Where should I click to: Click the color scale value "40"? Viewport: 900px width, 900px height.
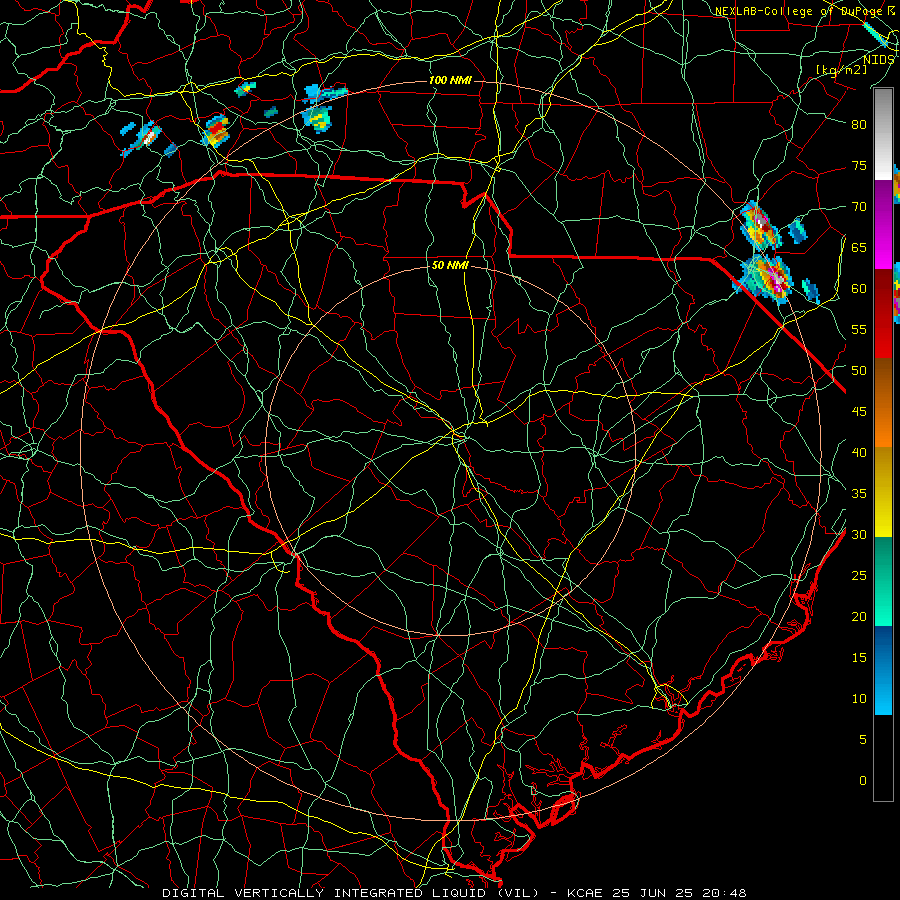pyautogui.click(x=859, y=453)
